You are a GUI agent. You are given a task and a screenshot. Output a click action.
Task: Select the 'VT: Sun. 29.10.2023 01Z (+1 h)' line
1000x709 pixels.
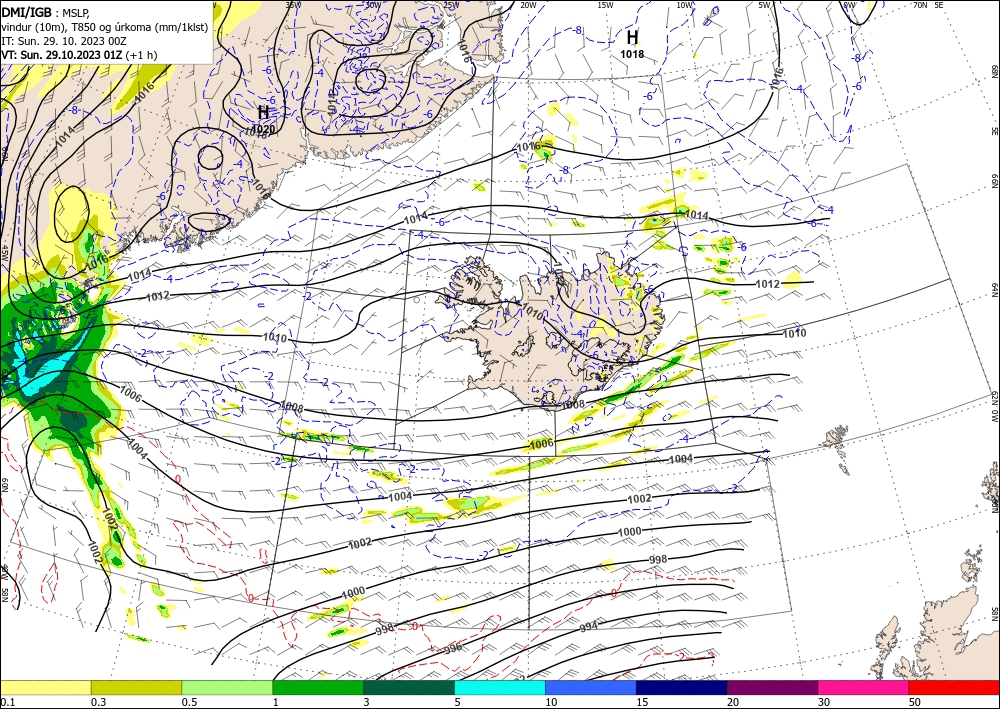[79, 55]
